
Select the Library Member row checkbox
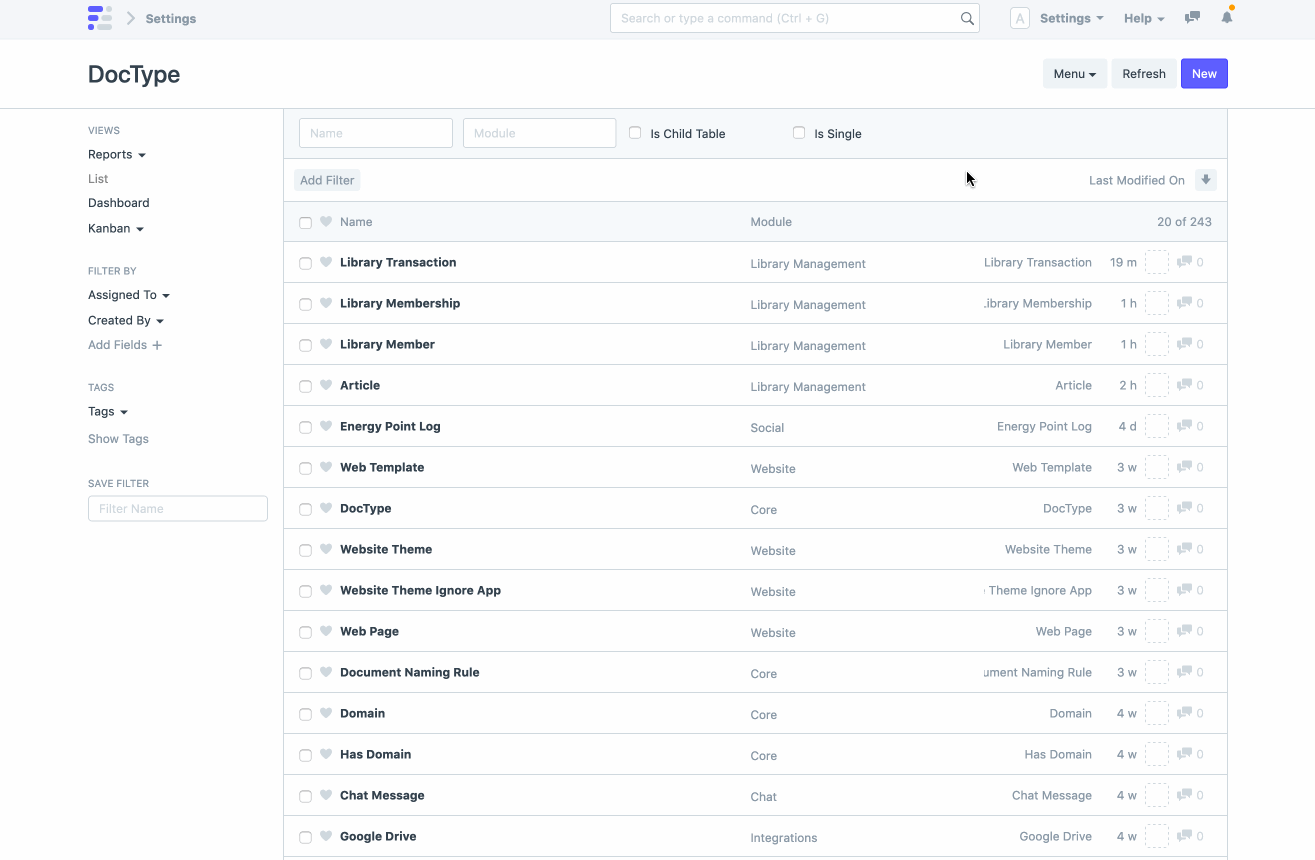pos(305,344)
